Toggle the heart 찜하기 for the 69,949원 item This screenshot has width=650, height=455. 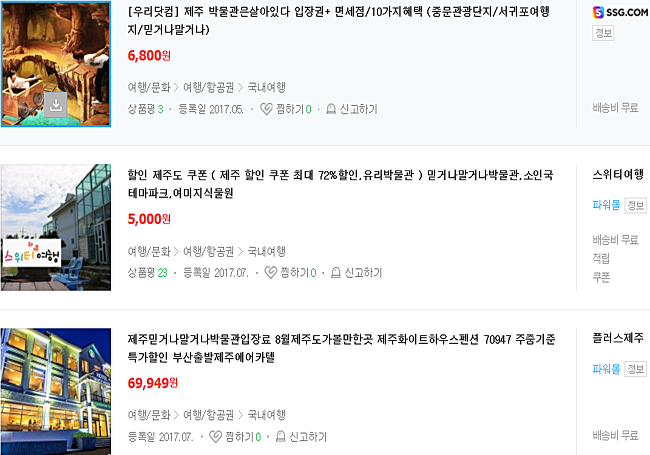pyautogui.click(x=215, y=436)
